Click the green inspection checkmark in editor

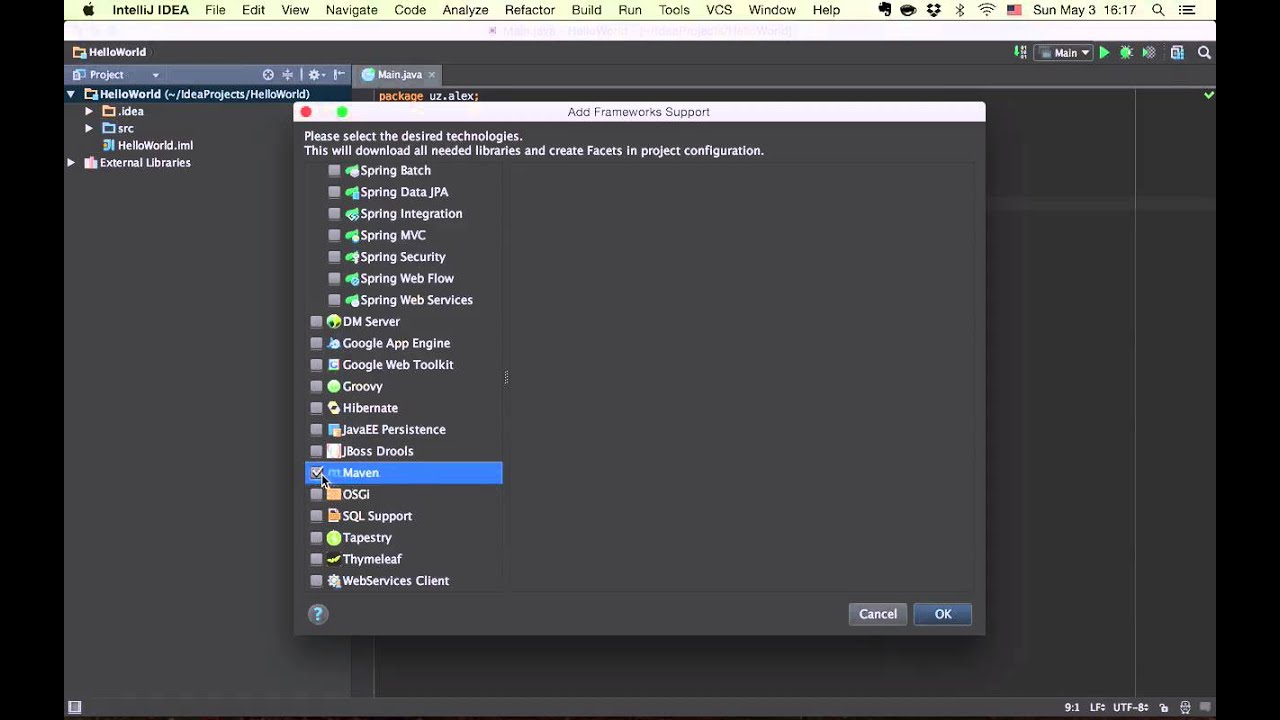tap(1209, 95)
